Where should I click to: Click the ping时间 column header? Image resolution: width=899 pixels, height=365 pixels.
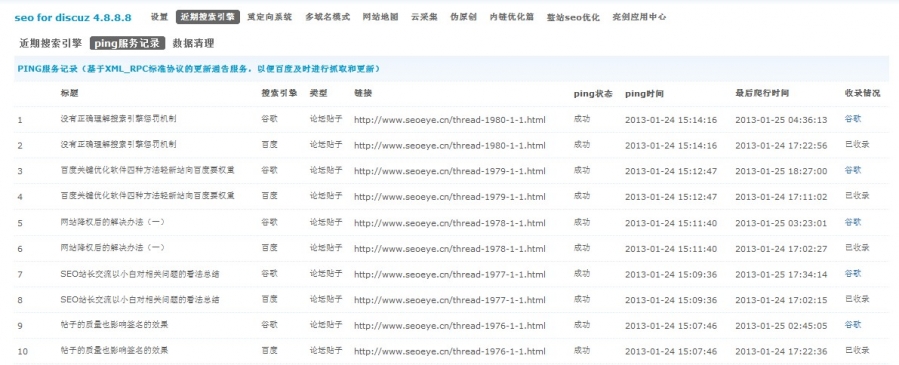pos(644,93)
